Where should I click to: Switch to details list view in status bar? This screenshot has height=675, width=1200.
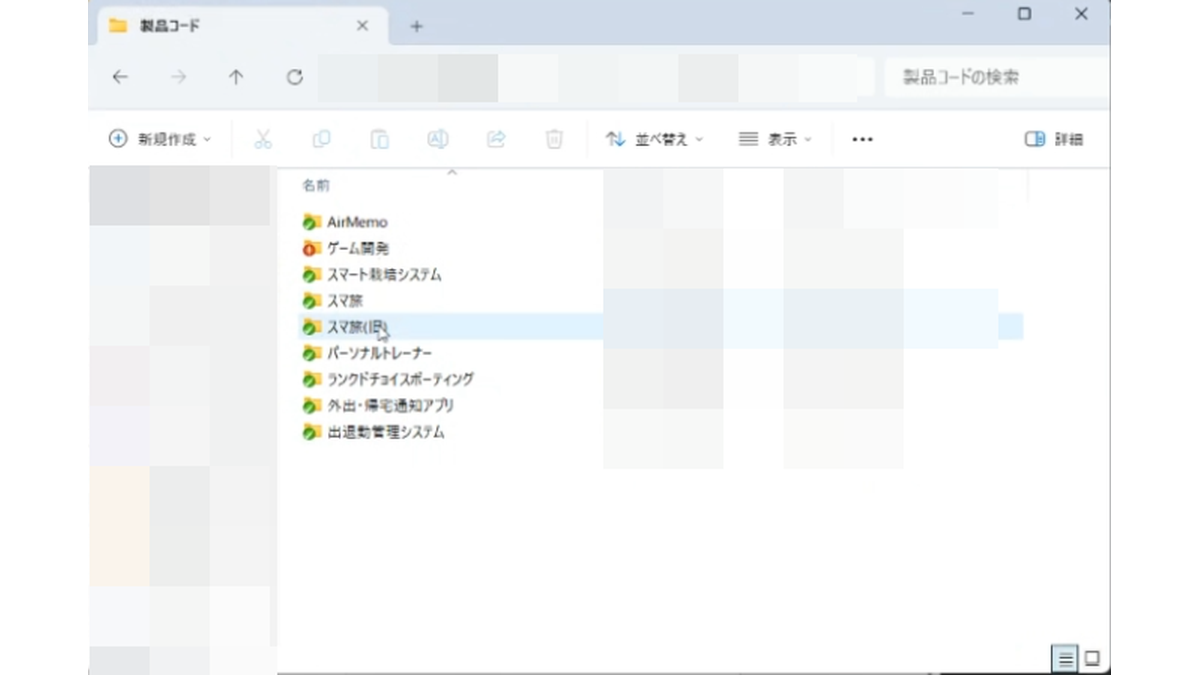[1066, 658]
